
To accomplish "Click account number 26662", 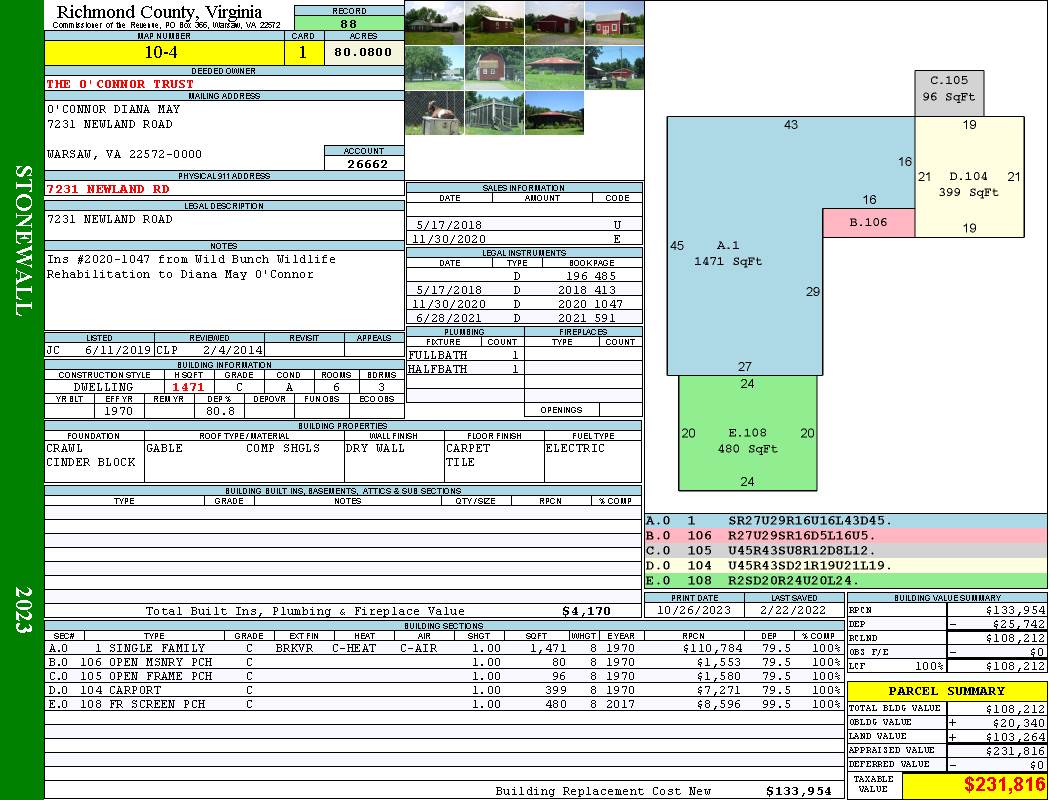I will (x=364, y=164).
